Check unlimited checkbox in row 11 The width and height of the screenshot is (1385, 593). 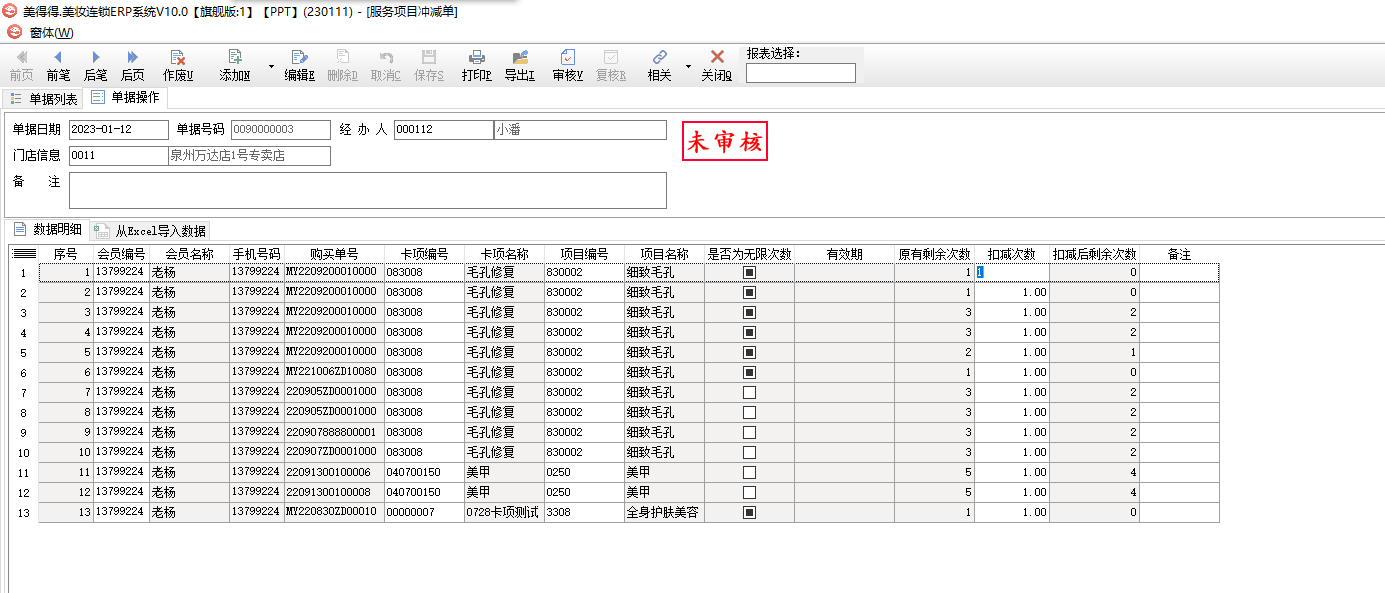[749, 472]
